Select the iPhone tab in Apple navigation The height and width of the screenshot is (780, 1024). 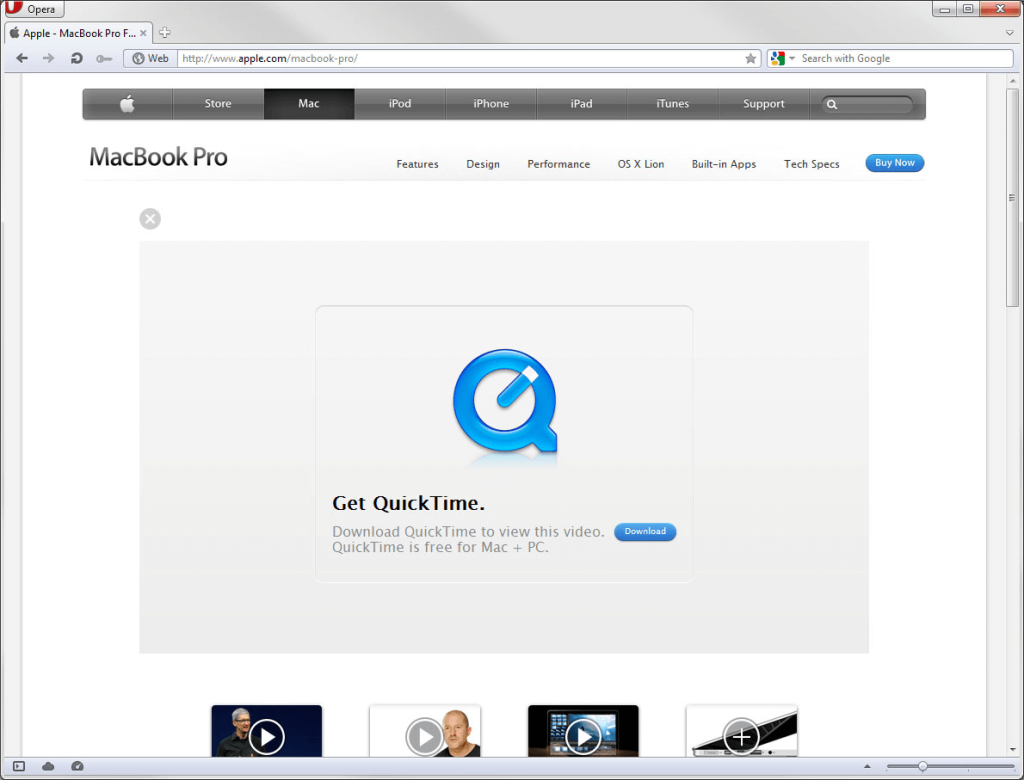point(491,104)
